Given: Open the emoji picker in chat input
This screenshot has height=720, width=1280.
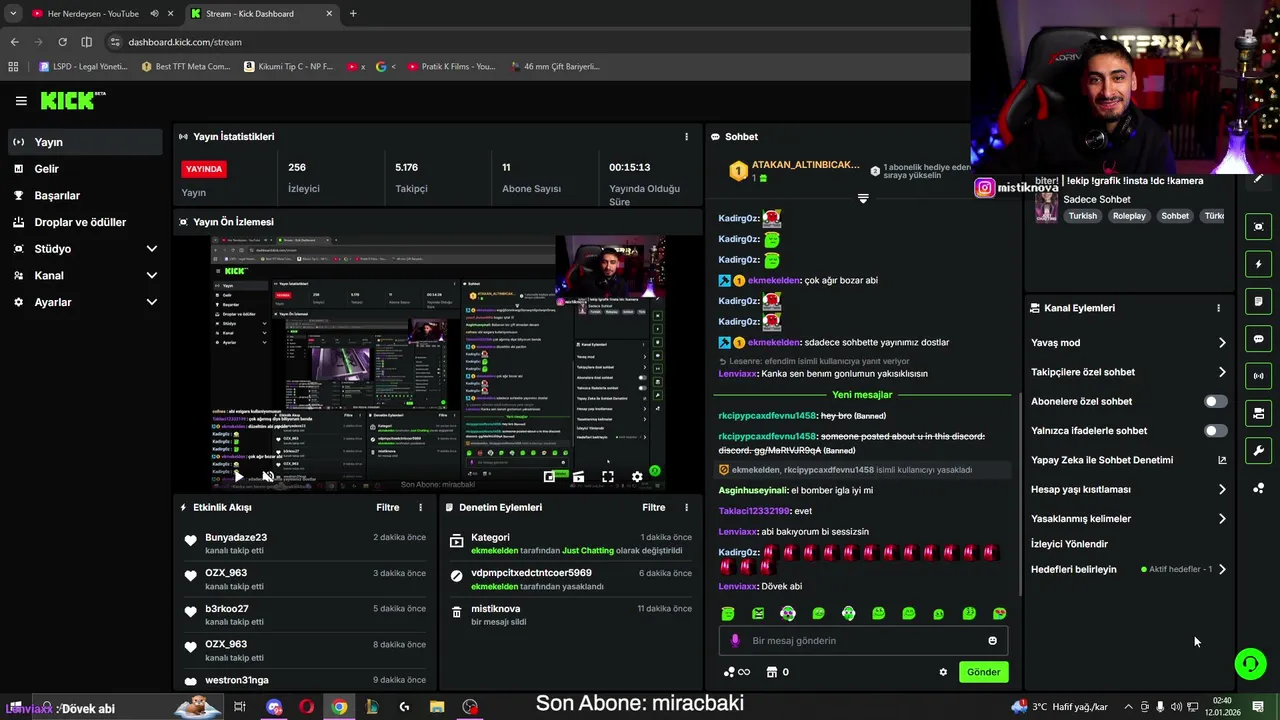Looking at the screenshot, I should click(993, 641).
